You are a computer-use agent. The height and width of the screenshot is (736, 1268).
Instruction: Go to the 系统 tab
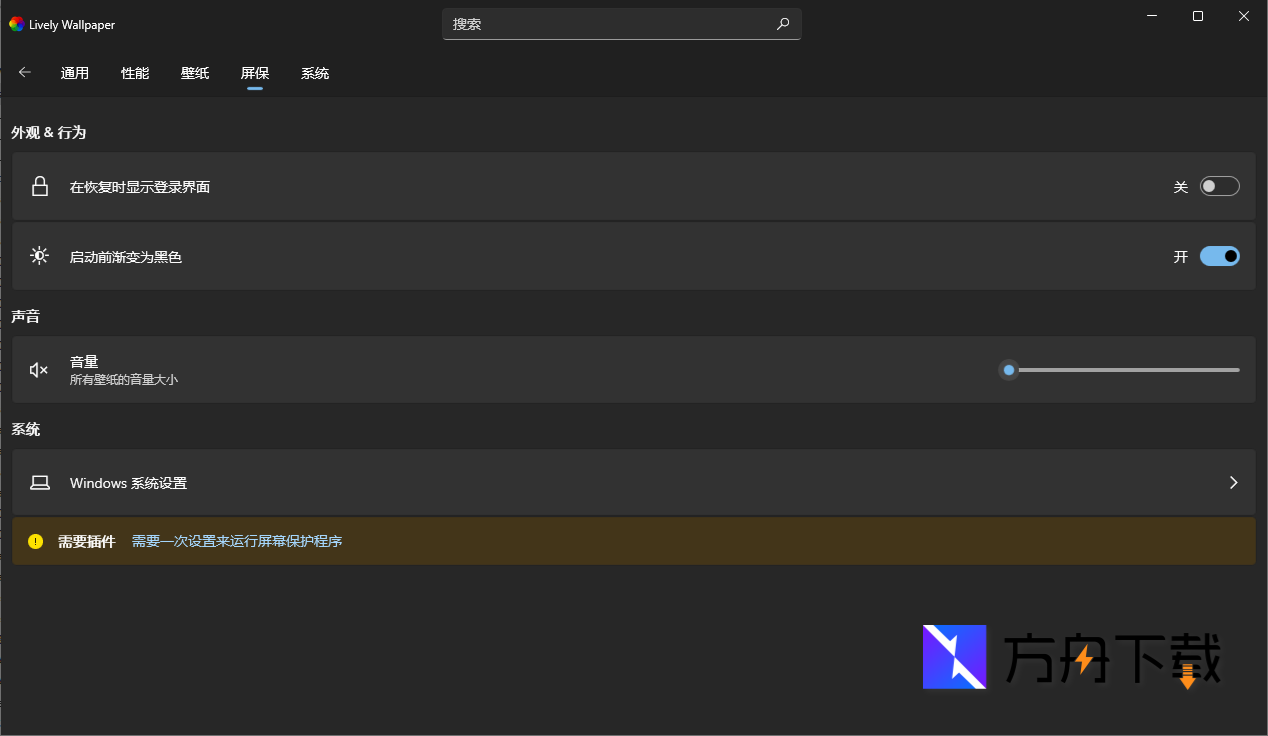[x=315, y=73]
